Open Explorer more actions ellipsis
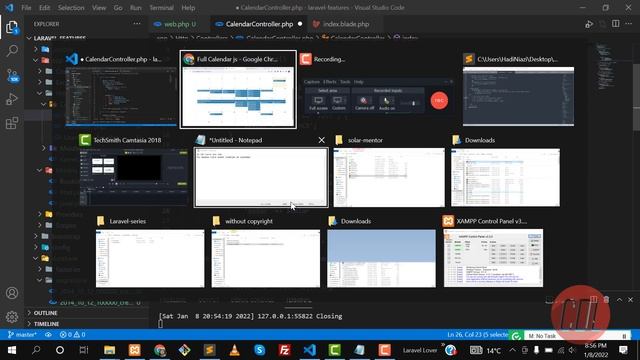The image size is (640, 360). 137,24
